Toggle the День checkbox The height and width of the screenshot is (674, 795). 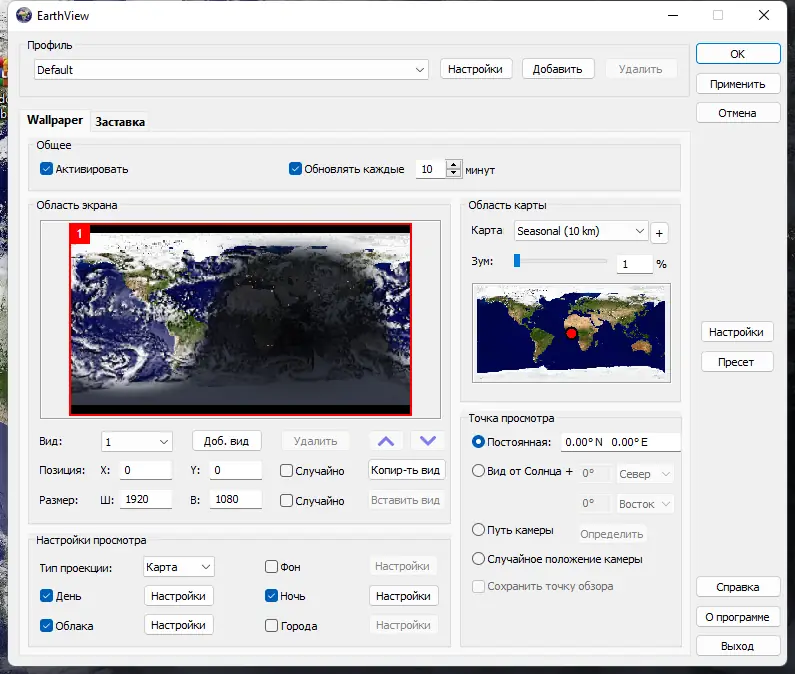click(x=46, y=596)
